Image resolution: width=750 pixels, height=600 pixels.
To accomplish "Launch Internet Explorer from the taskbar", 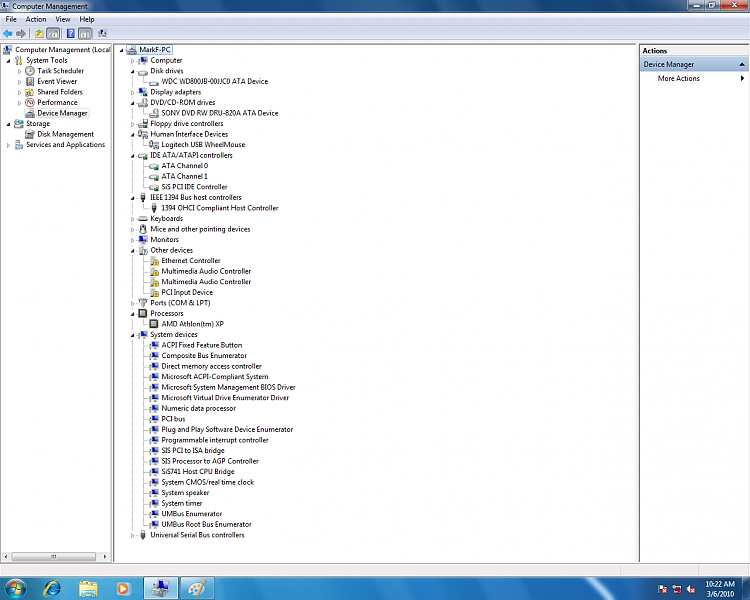I will [52, 589].
